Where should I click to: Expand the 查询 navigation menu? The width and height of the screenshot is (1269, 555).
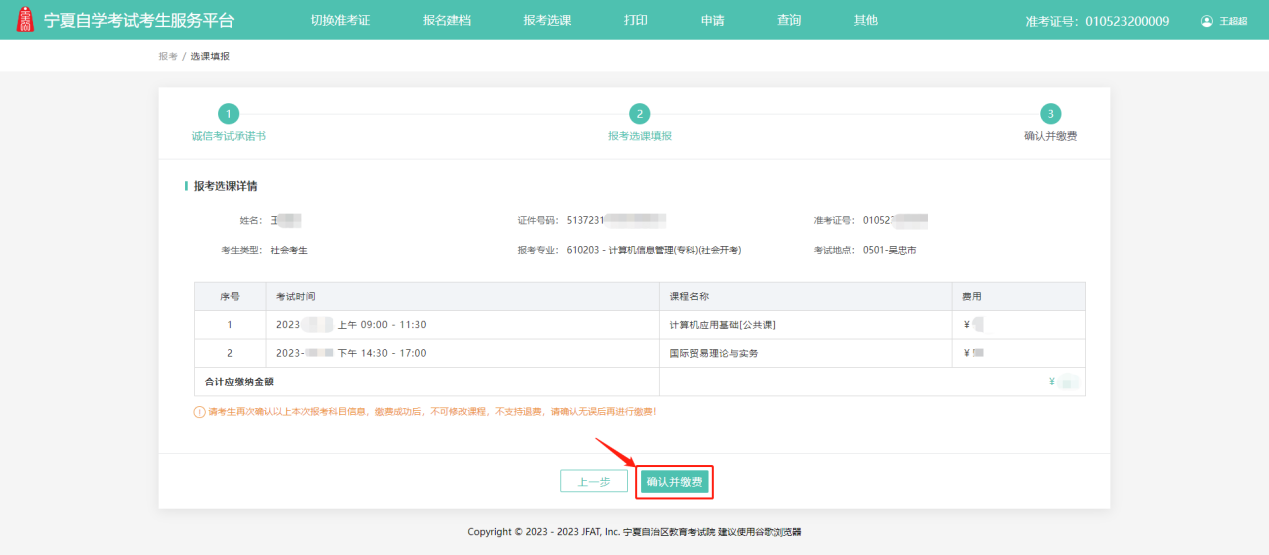789,20
